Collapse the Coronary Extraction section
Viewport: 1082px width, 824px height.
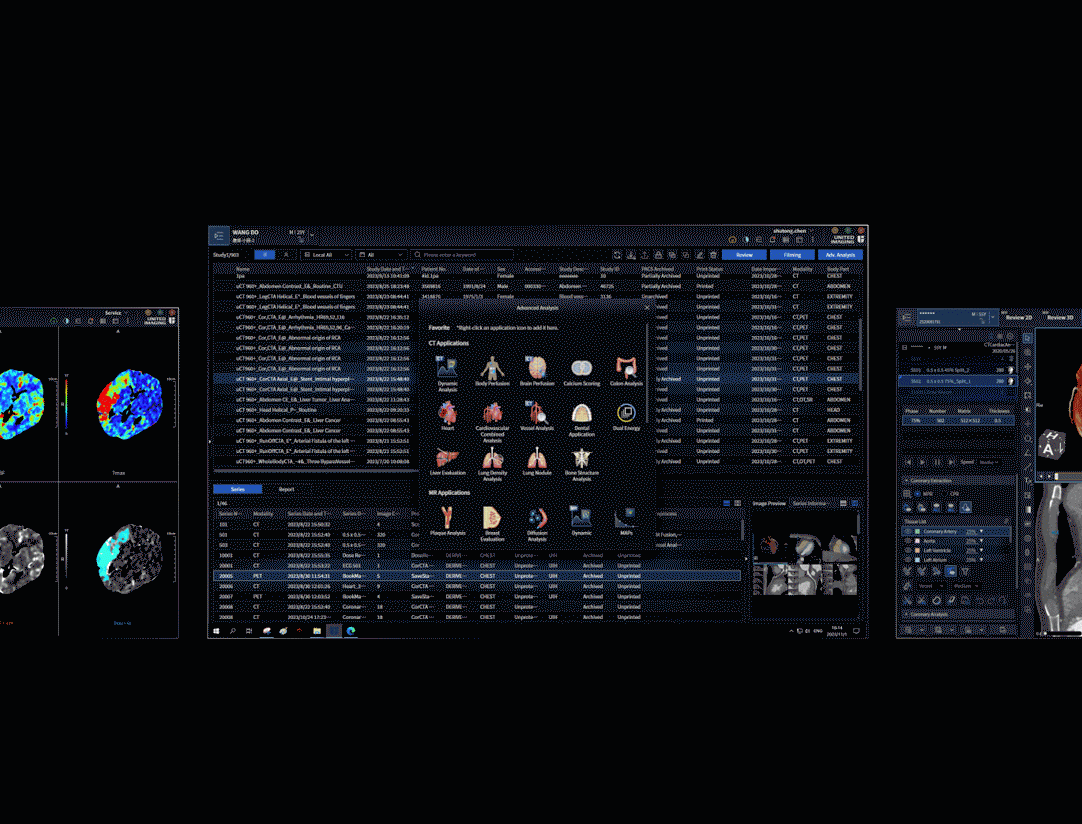pyautogui.click(x=906, y=480)
